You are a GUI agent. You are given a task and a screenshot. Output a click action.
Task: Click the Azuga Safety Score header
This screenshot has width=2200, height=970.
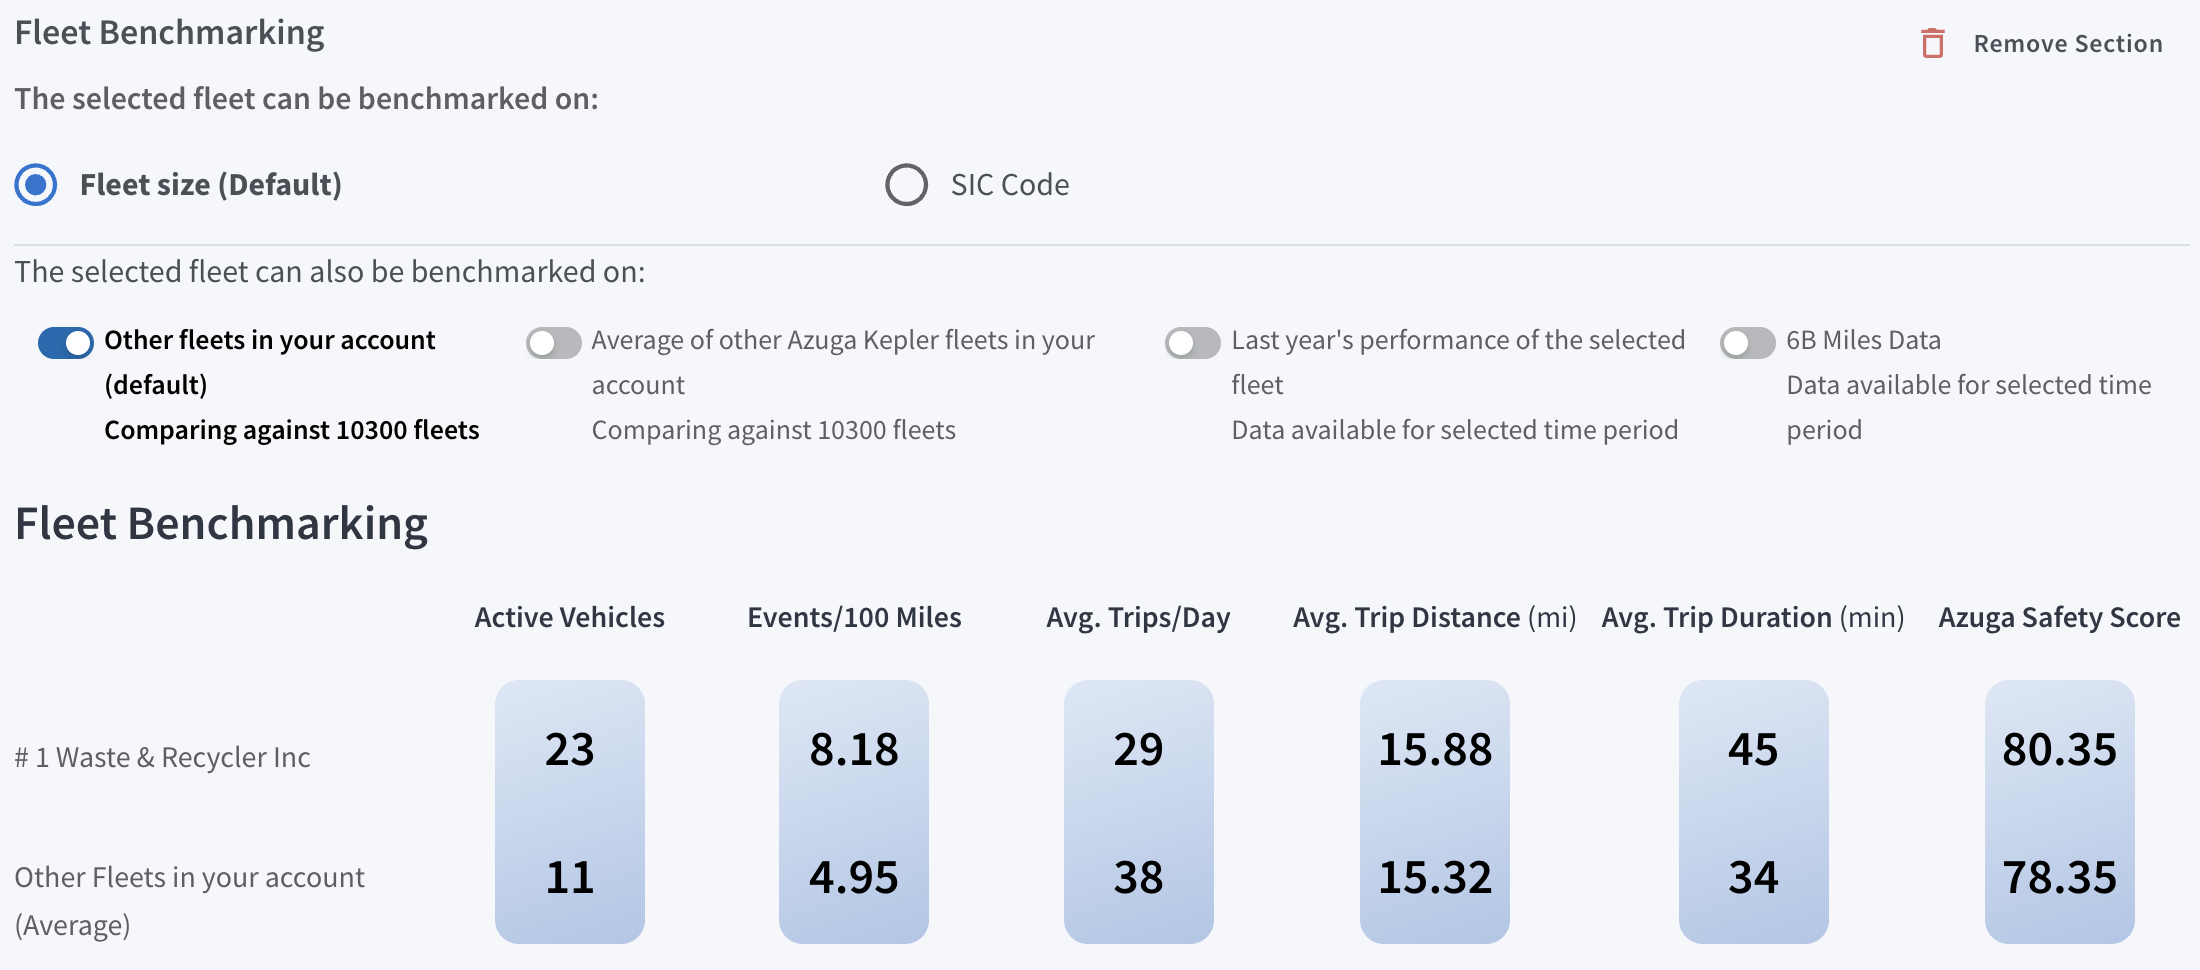point(2059,618)
